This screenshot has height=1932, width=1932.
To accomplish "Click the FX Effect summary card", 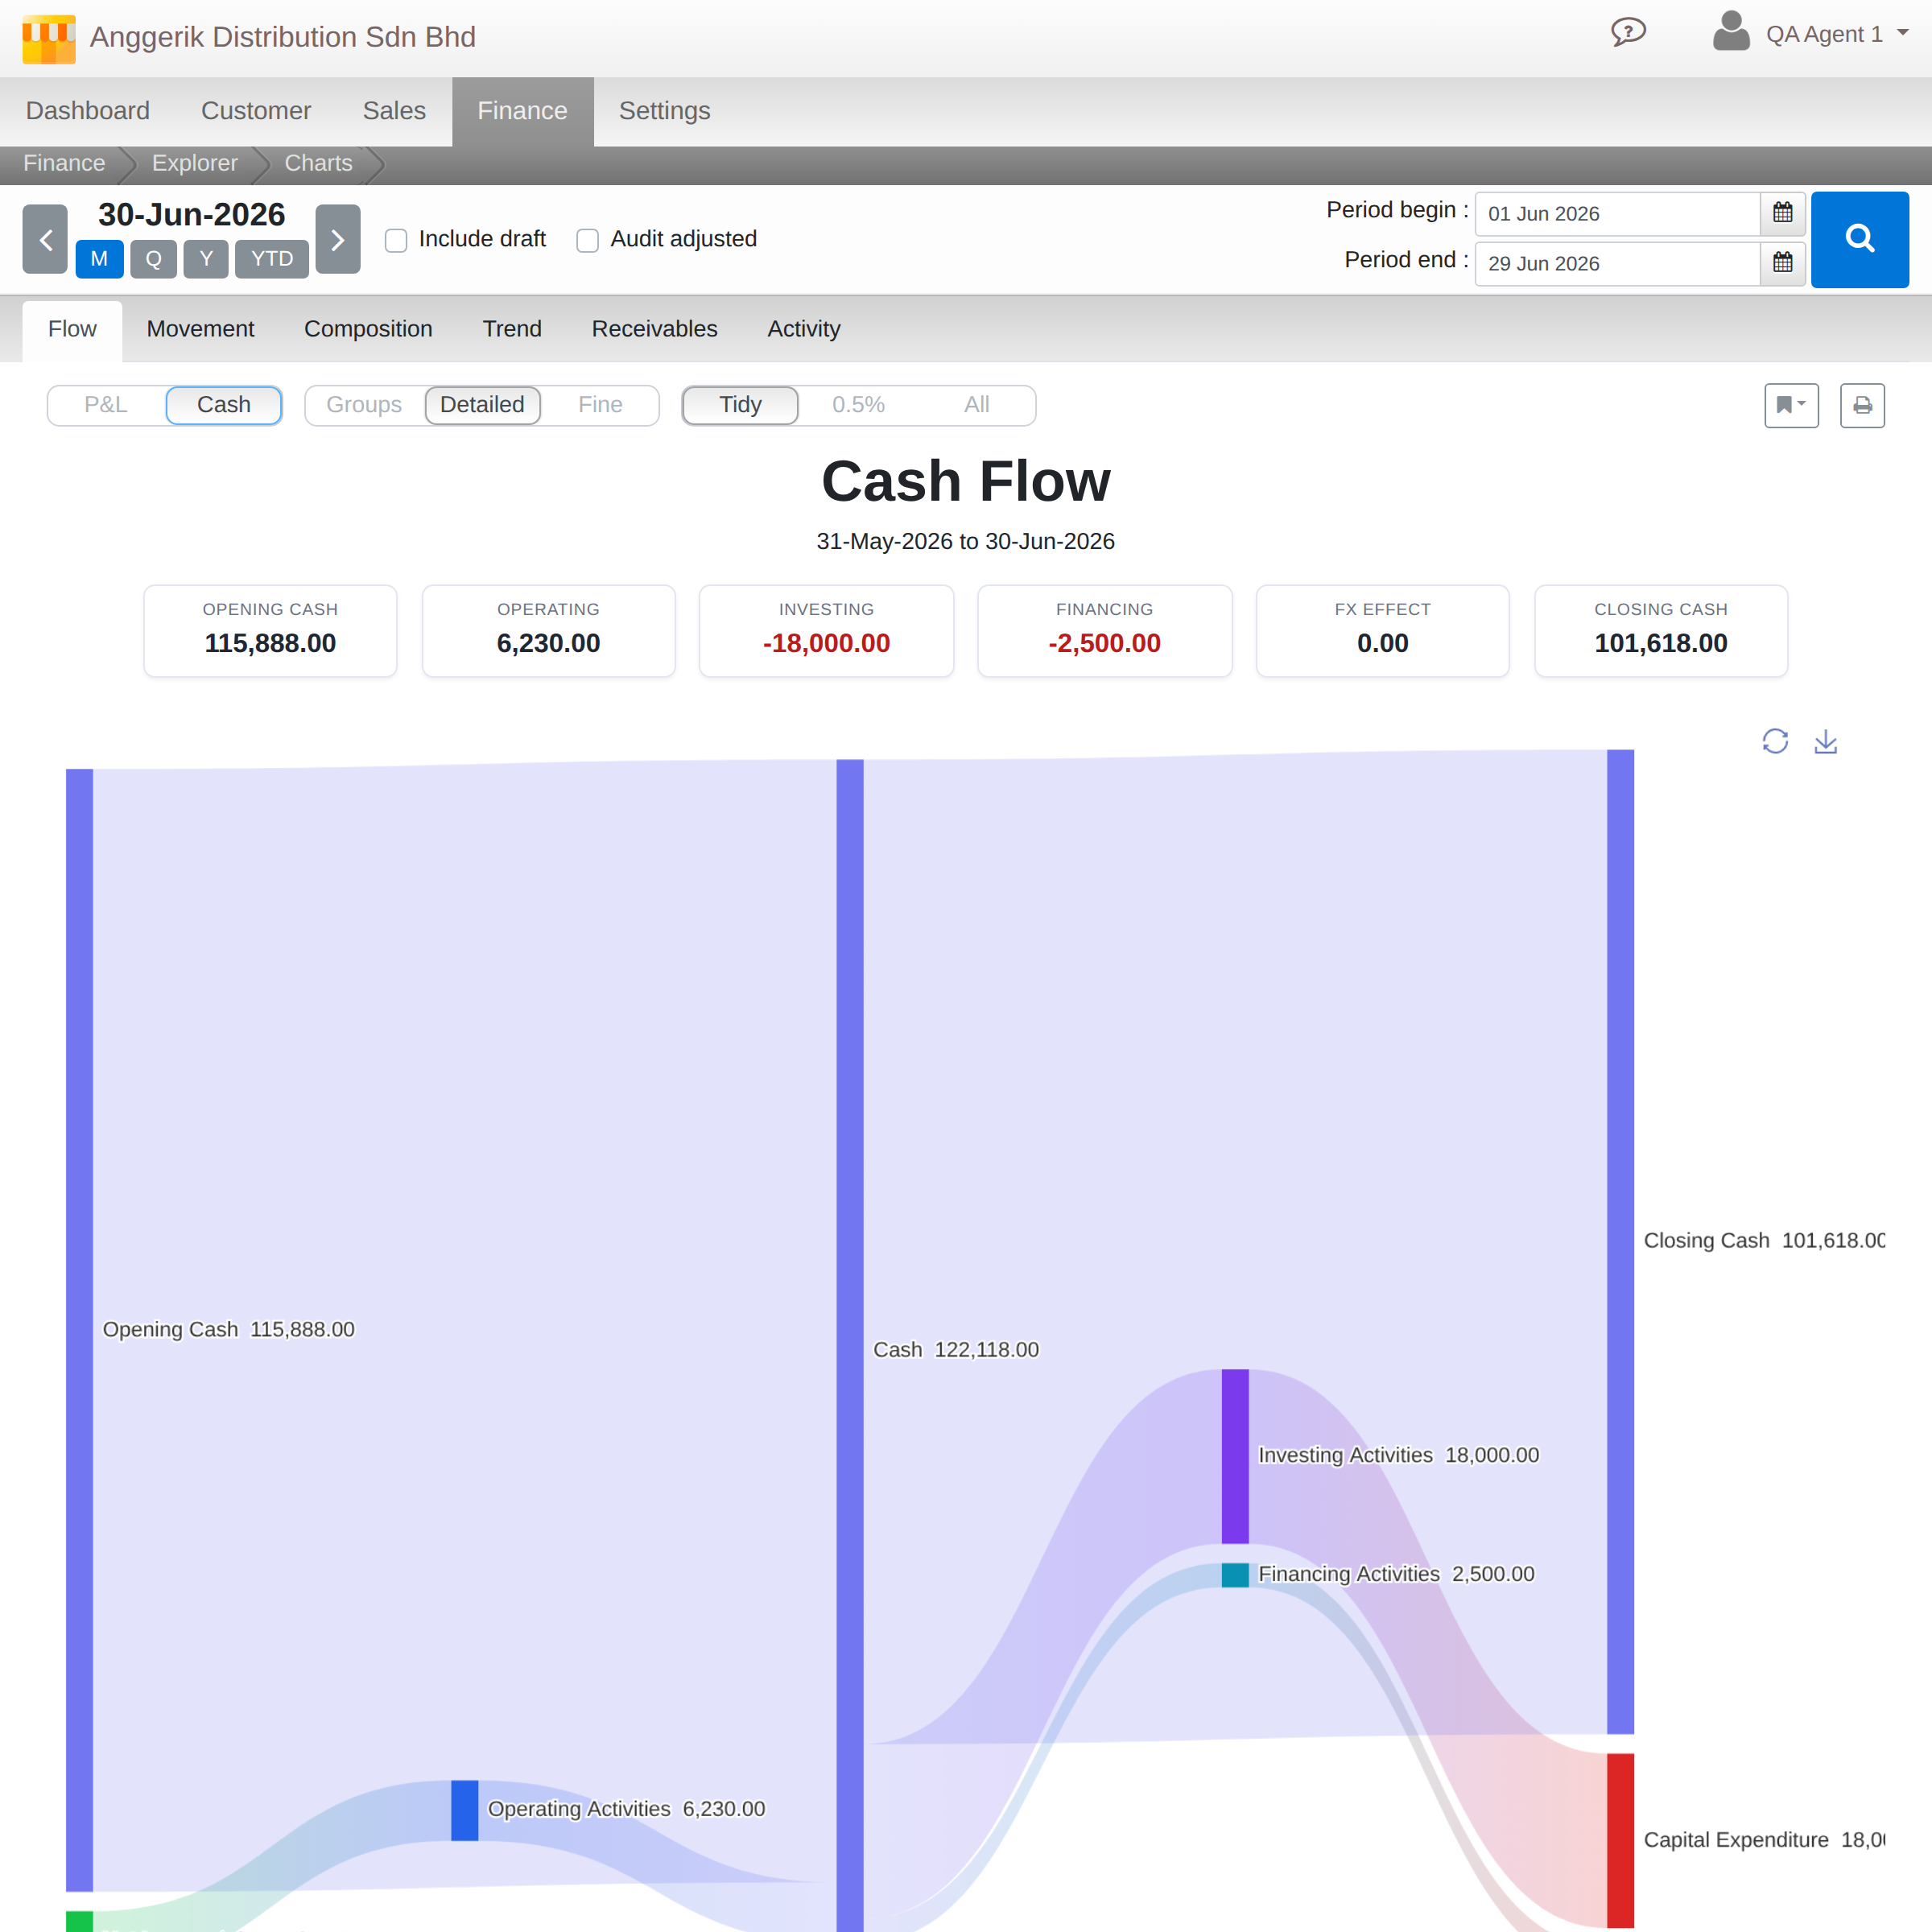I will (x=1382, y=631).
